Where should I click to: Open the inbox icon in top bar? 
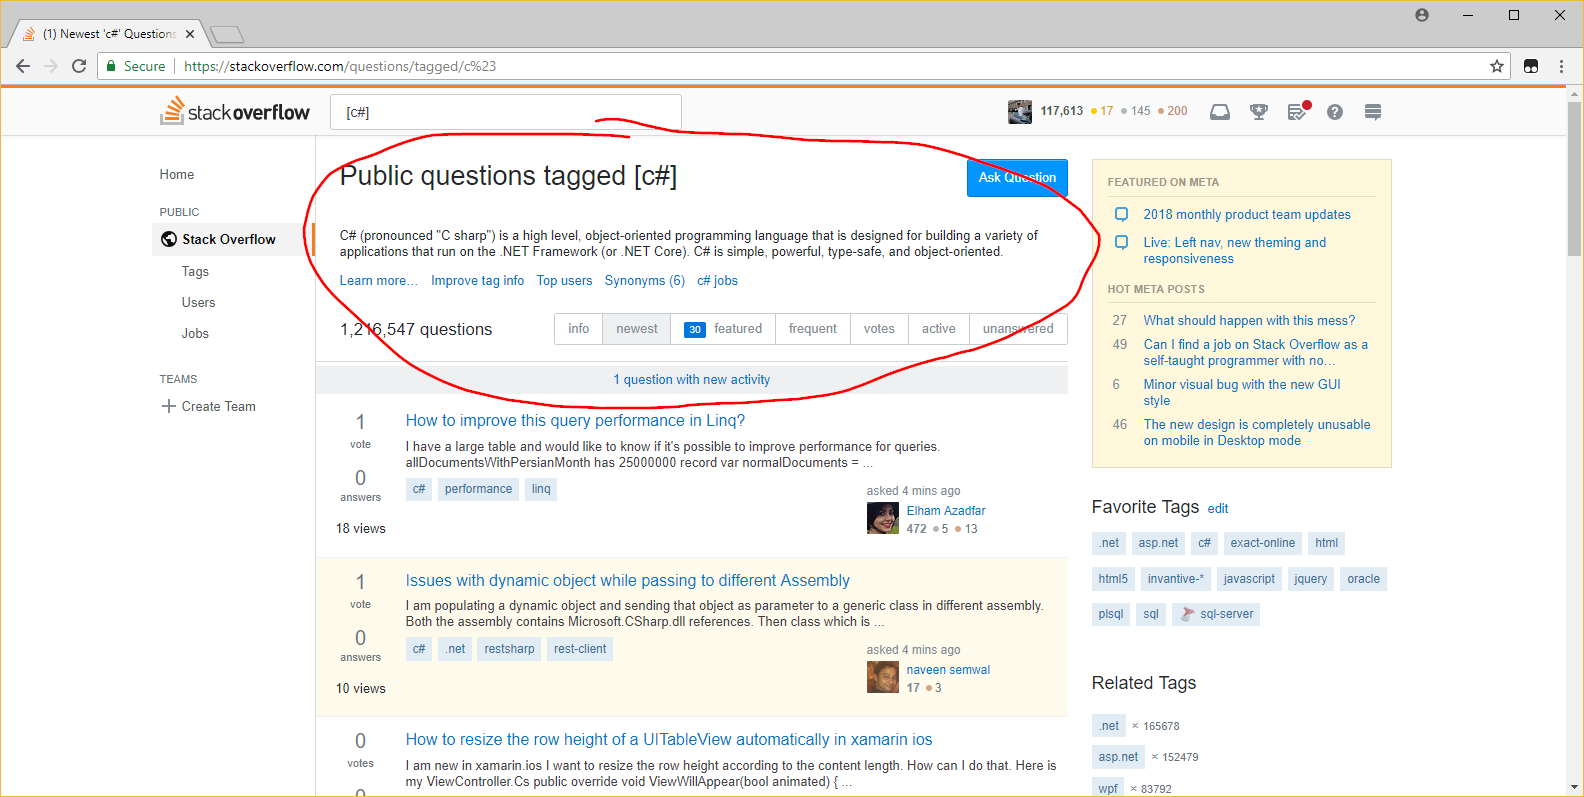1220,112
